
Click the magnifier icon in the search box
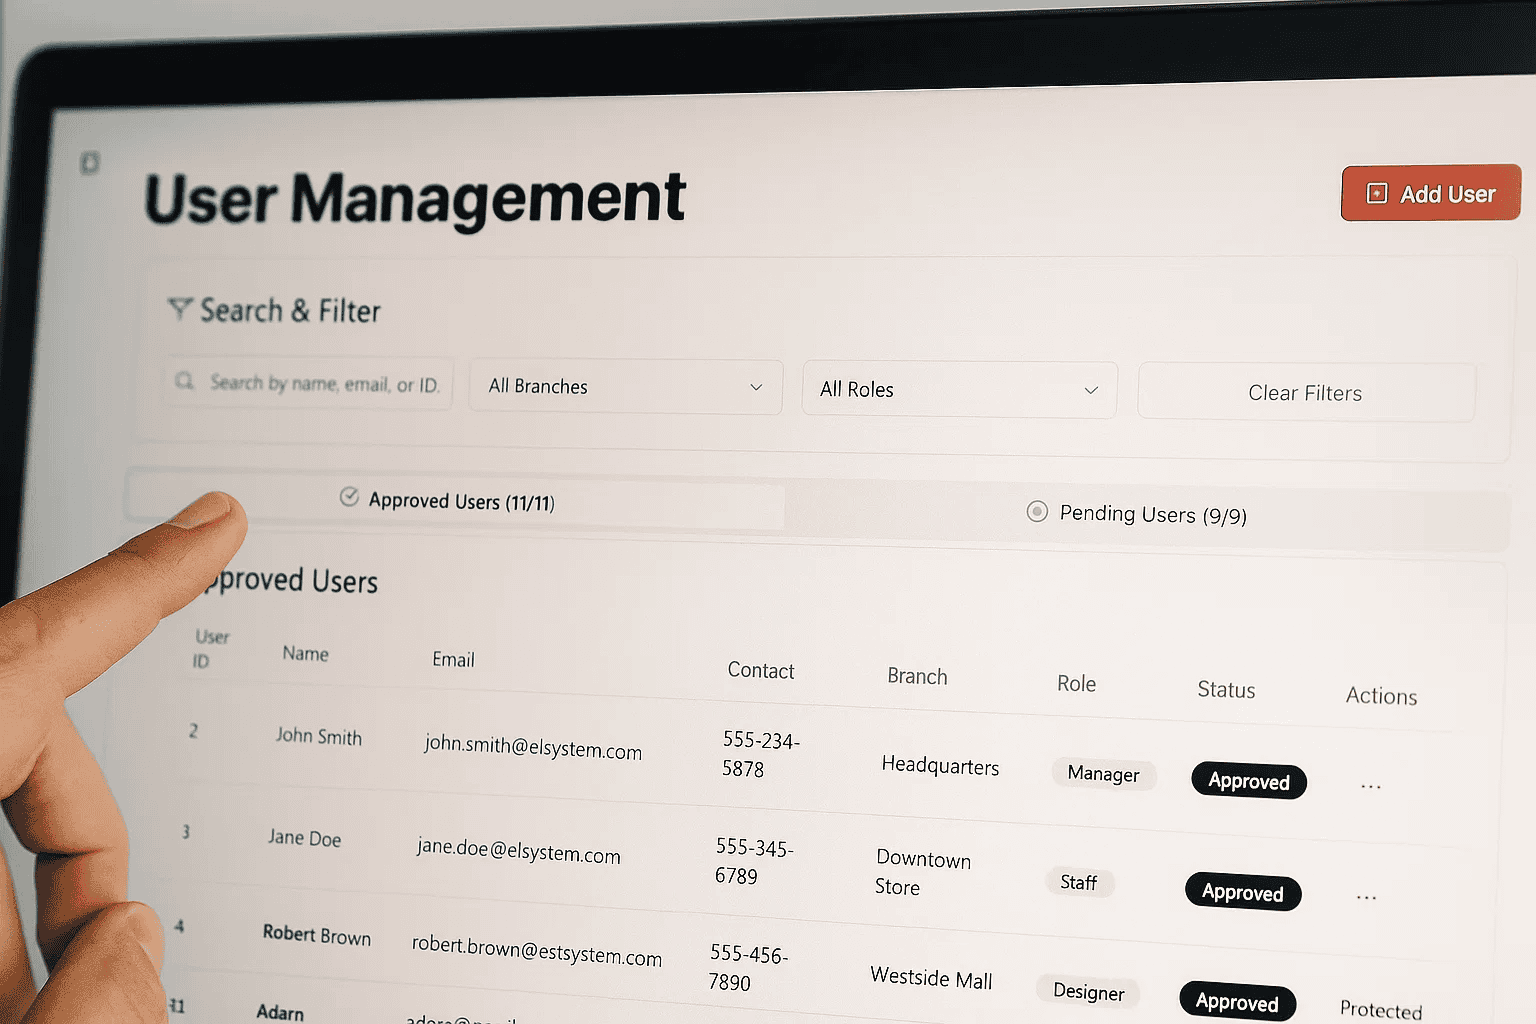point(185,382)
